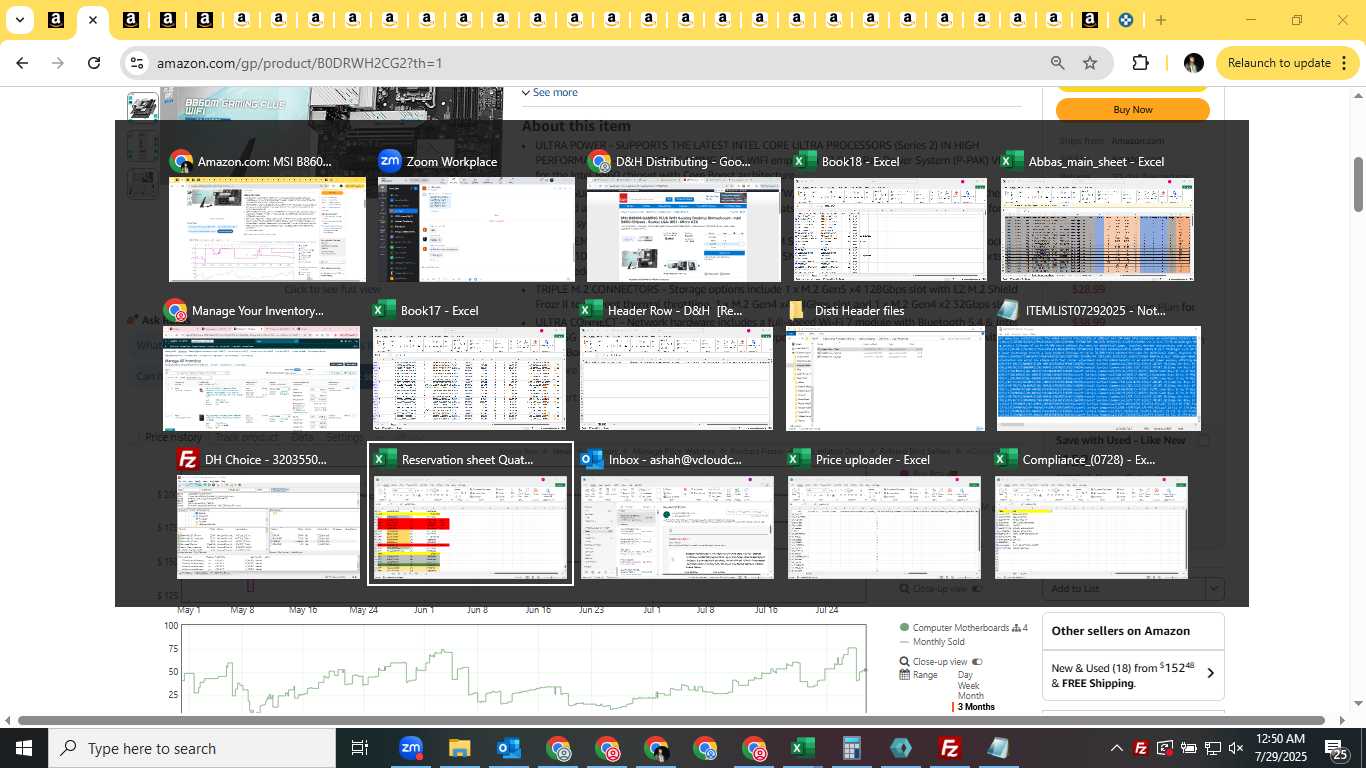Open the Windows Start menu
The image size is (1366, 768).
click(24, 748)
